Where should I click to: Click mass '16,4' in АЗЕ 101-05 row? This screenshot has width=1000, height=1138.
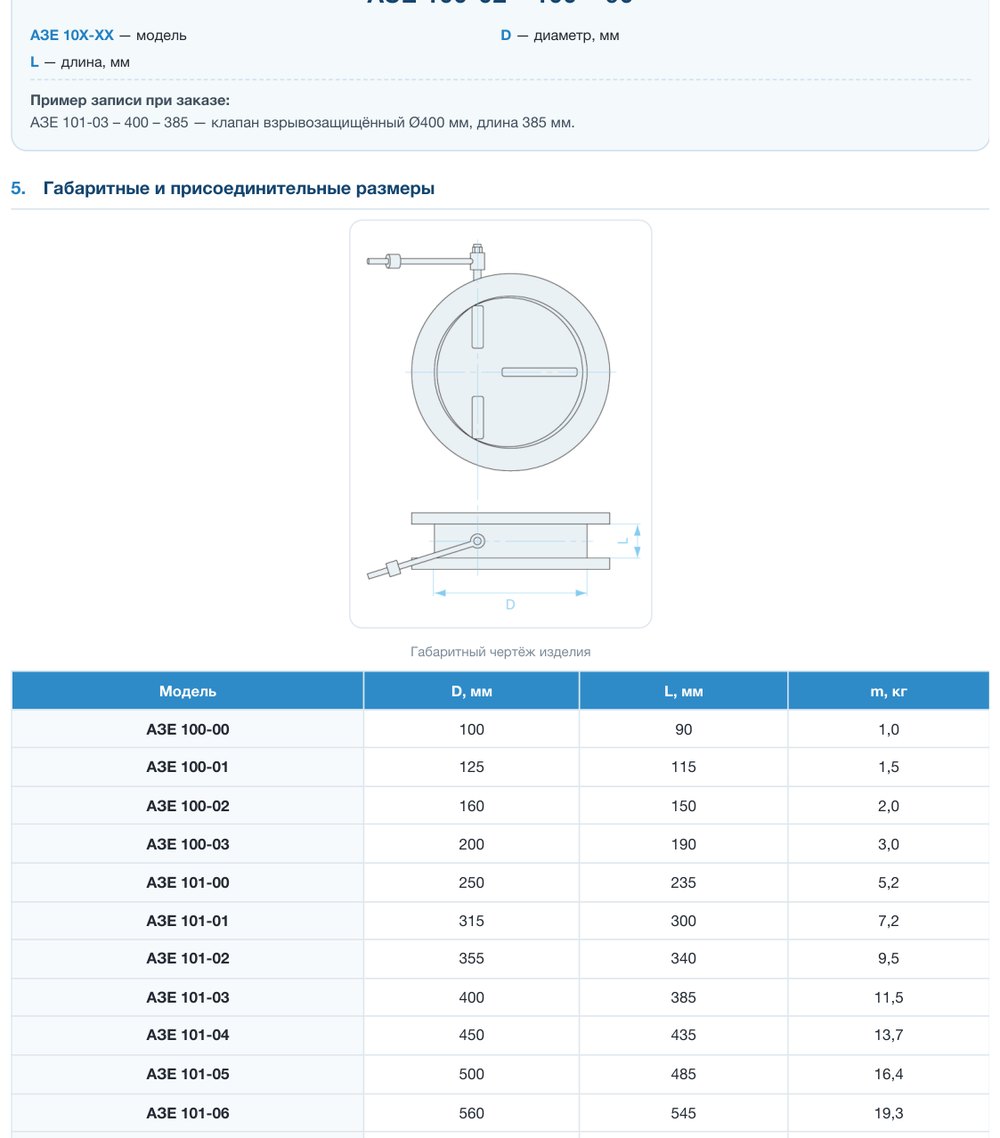click(889, 1074)
